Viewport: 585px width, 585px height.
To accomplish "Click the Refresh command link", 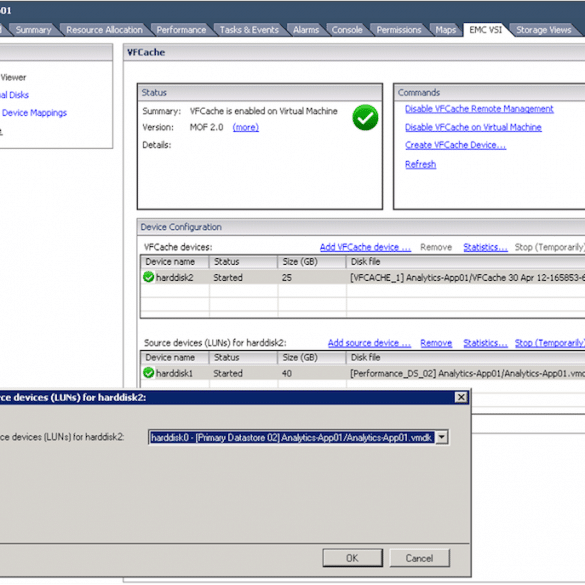I will (x=420, y=164).
